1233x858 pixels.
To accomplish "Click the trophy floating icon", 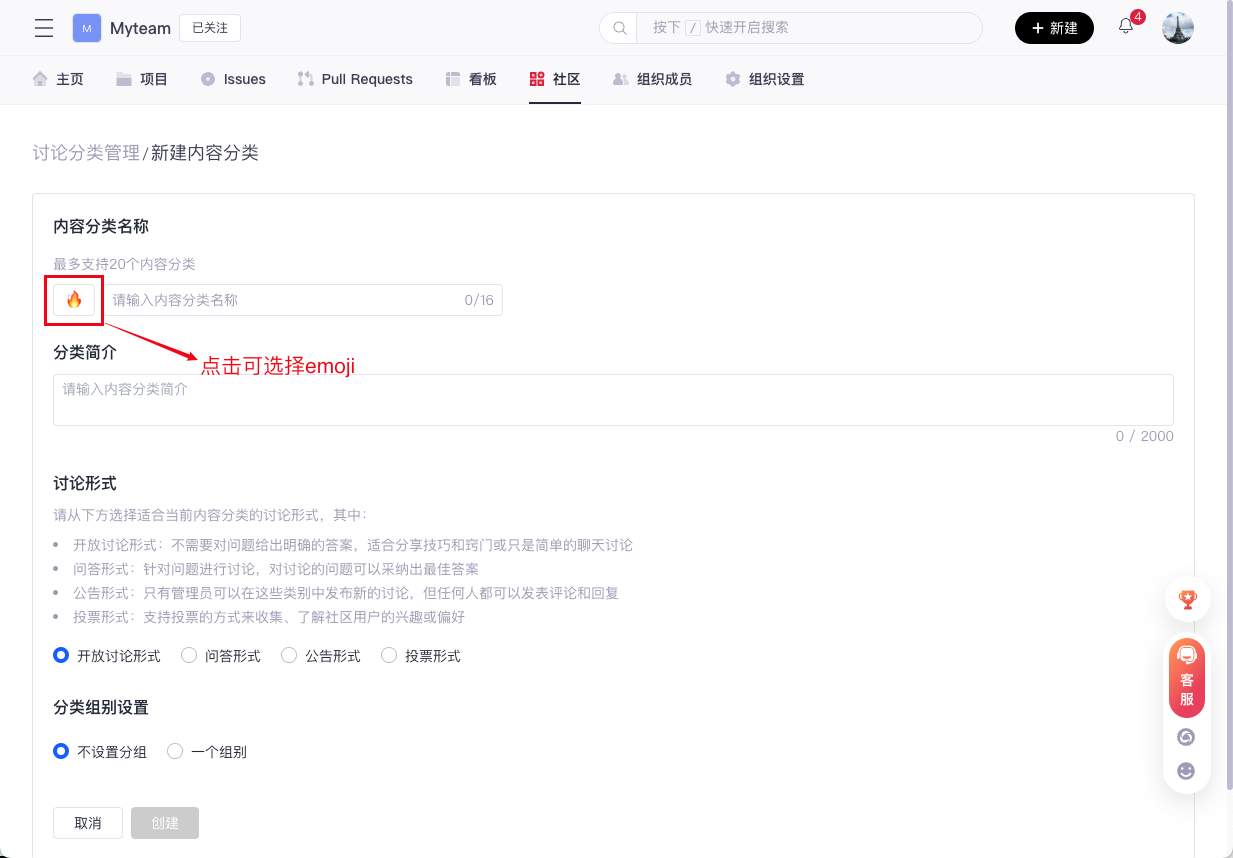I will tap(1187, 600).
